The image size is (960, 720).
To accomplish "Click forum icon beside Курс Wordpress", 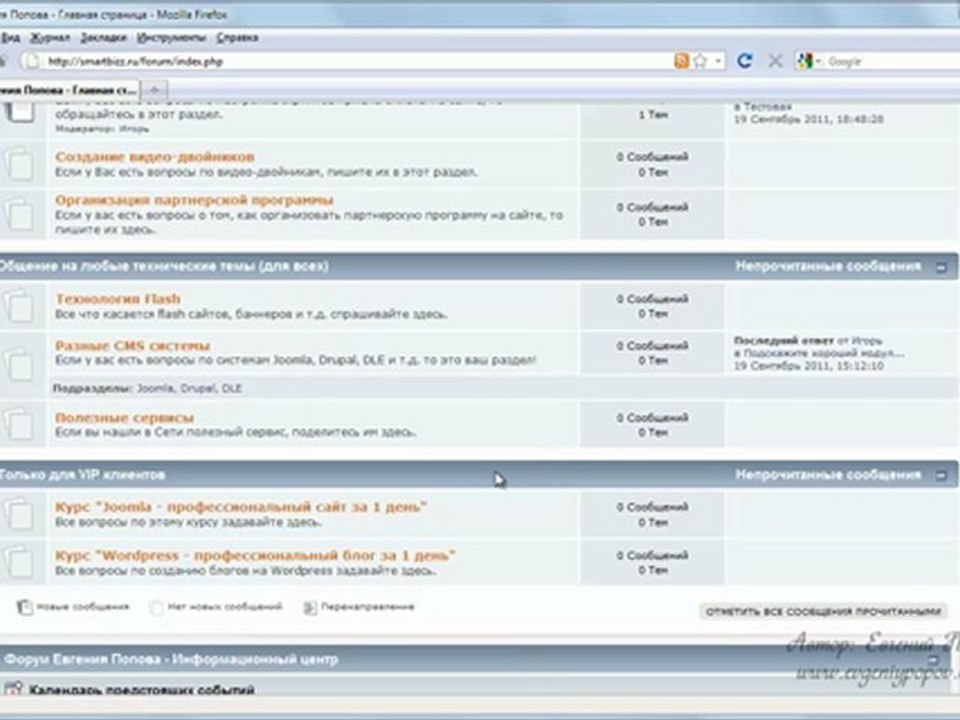I will [x=20, y=562].
